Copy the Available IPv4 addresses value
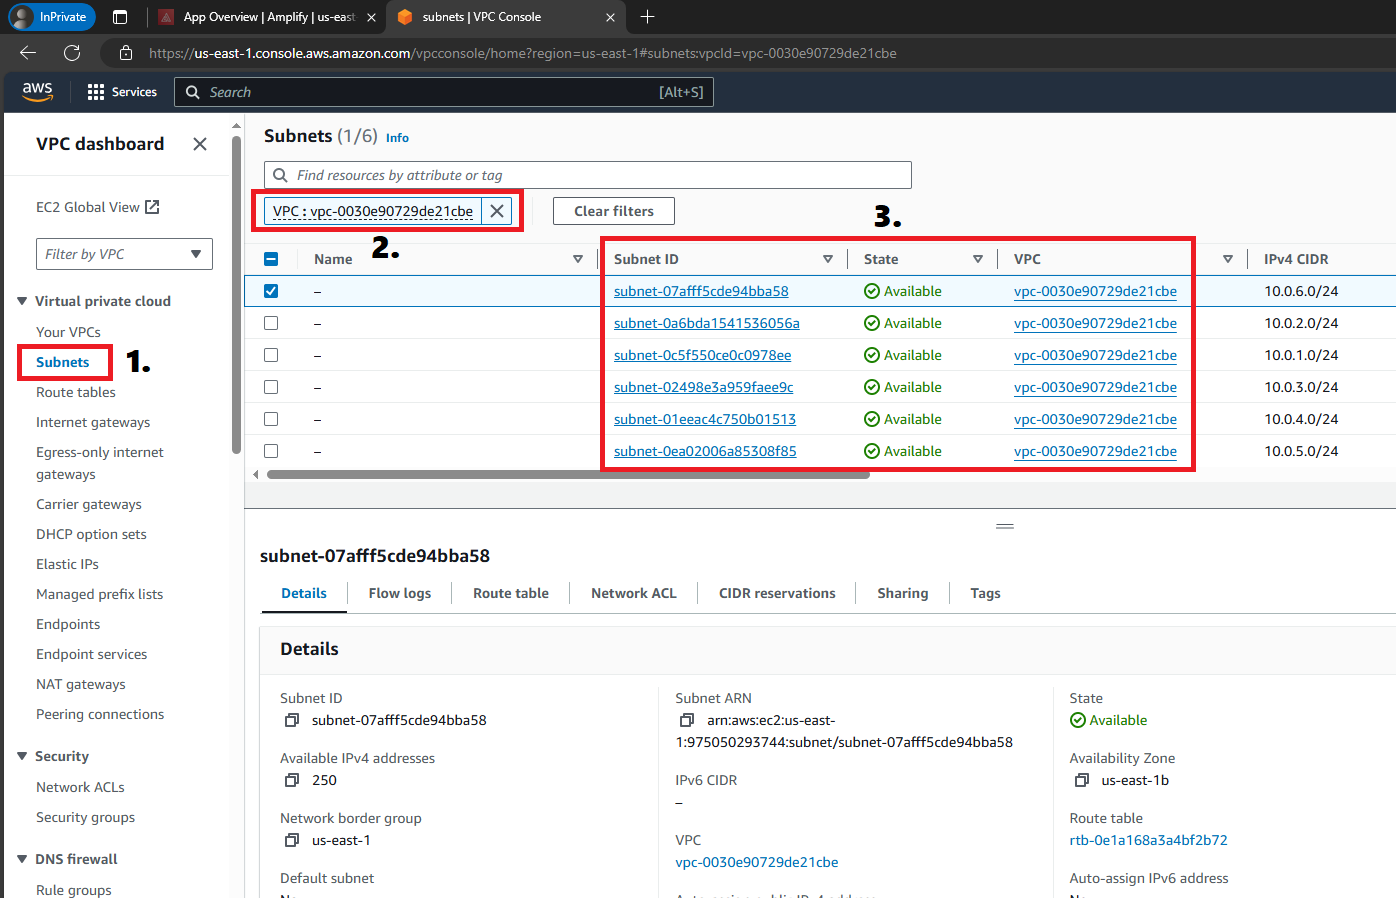The width and height of the screenshot is (1396, 898). pyautogui.click(x=292, y=780)
